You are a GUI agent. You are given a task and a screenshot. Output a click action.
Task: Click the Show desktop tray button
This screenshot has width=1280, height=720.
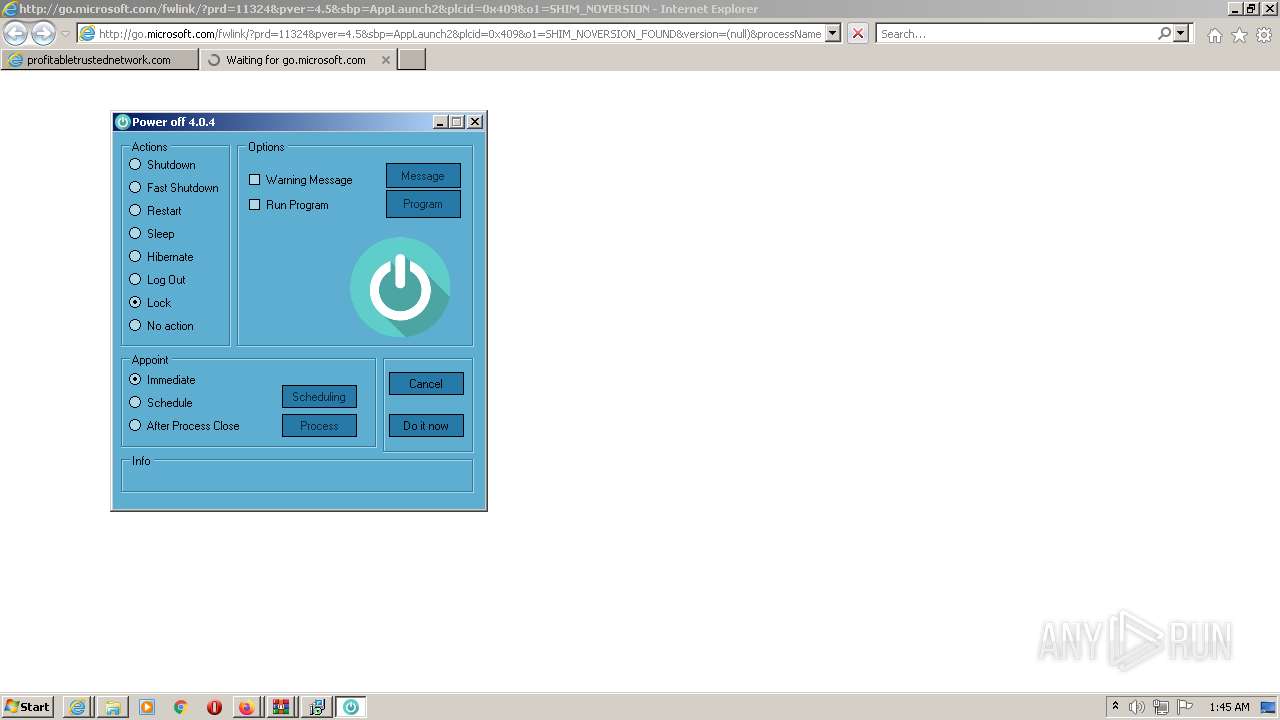pos(1268,707)
